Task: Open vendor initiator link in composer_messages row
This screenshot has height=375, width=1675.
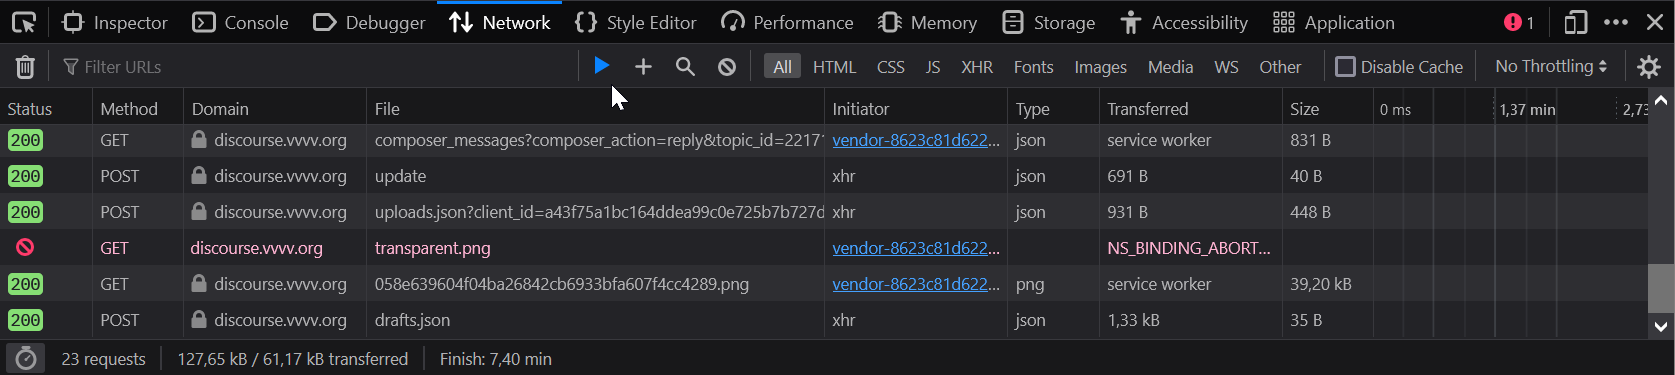Action: [915, 140]
